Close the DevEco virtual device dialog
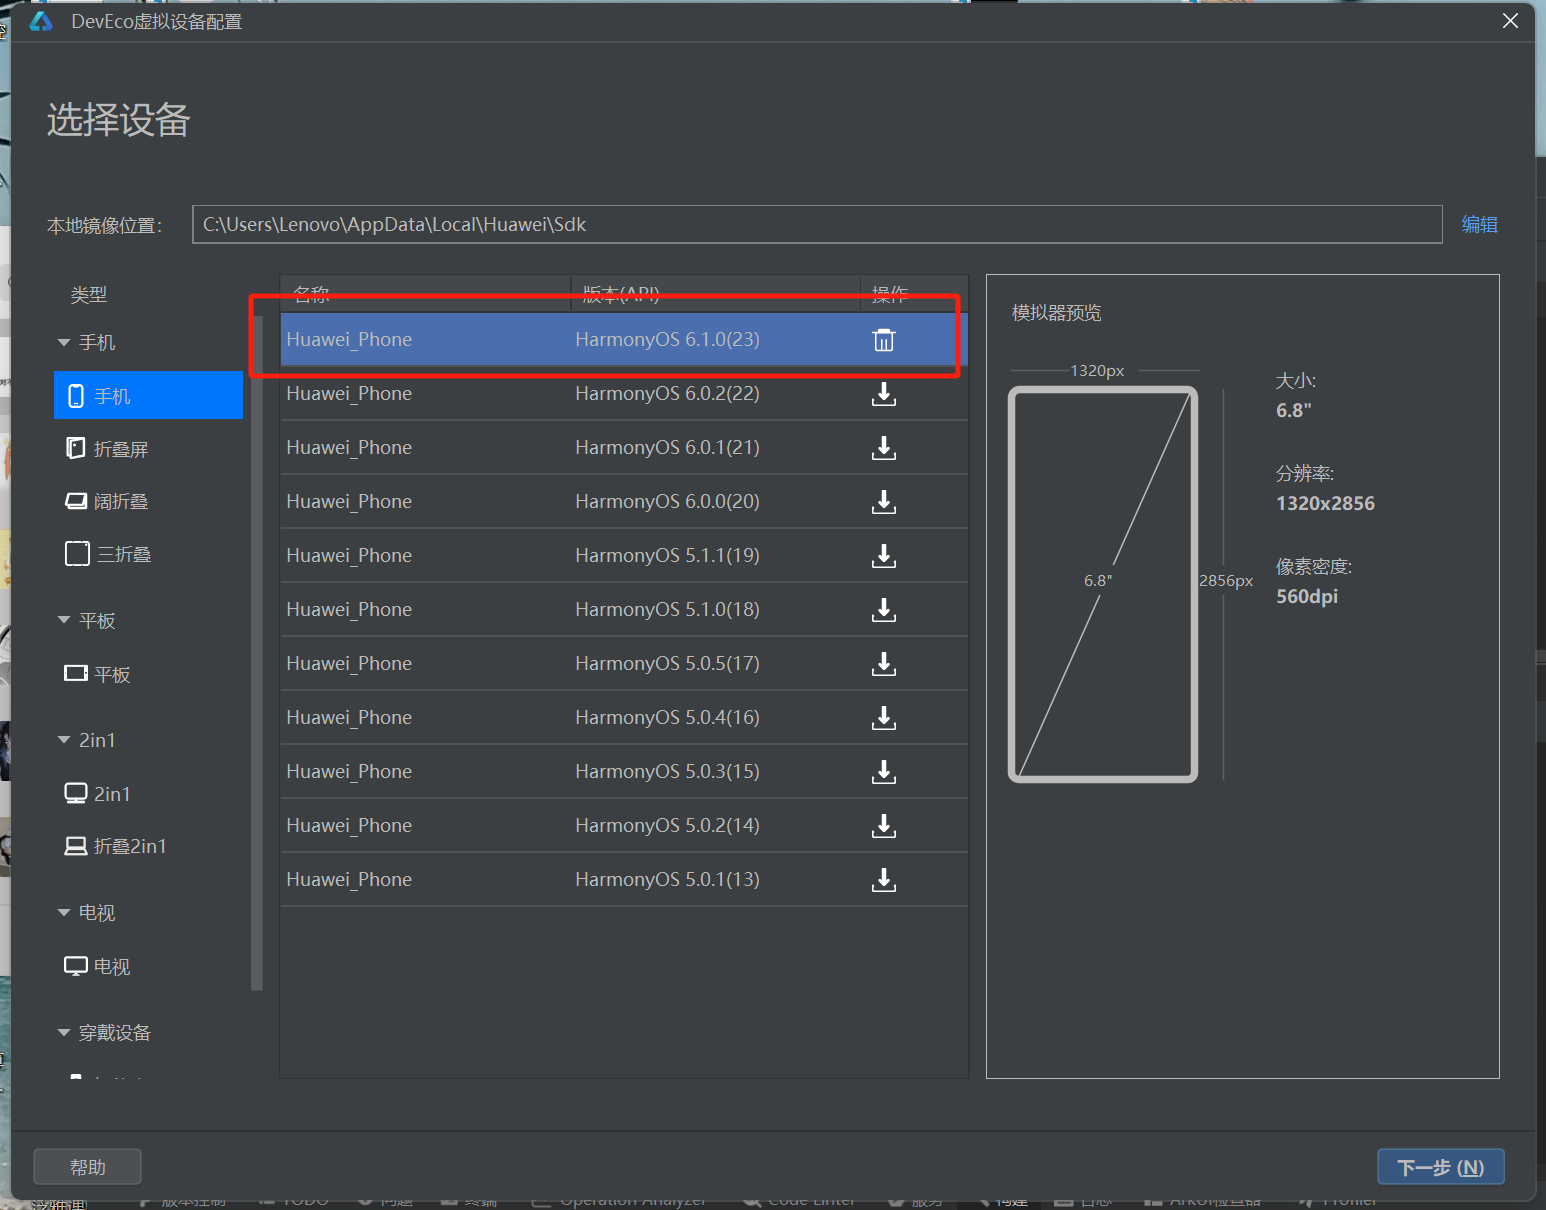 pyautogui.click(x=1510, y=21)
